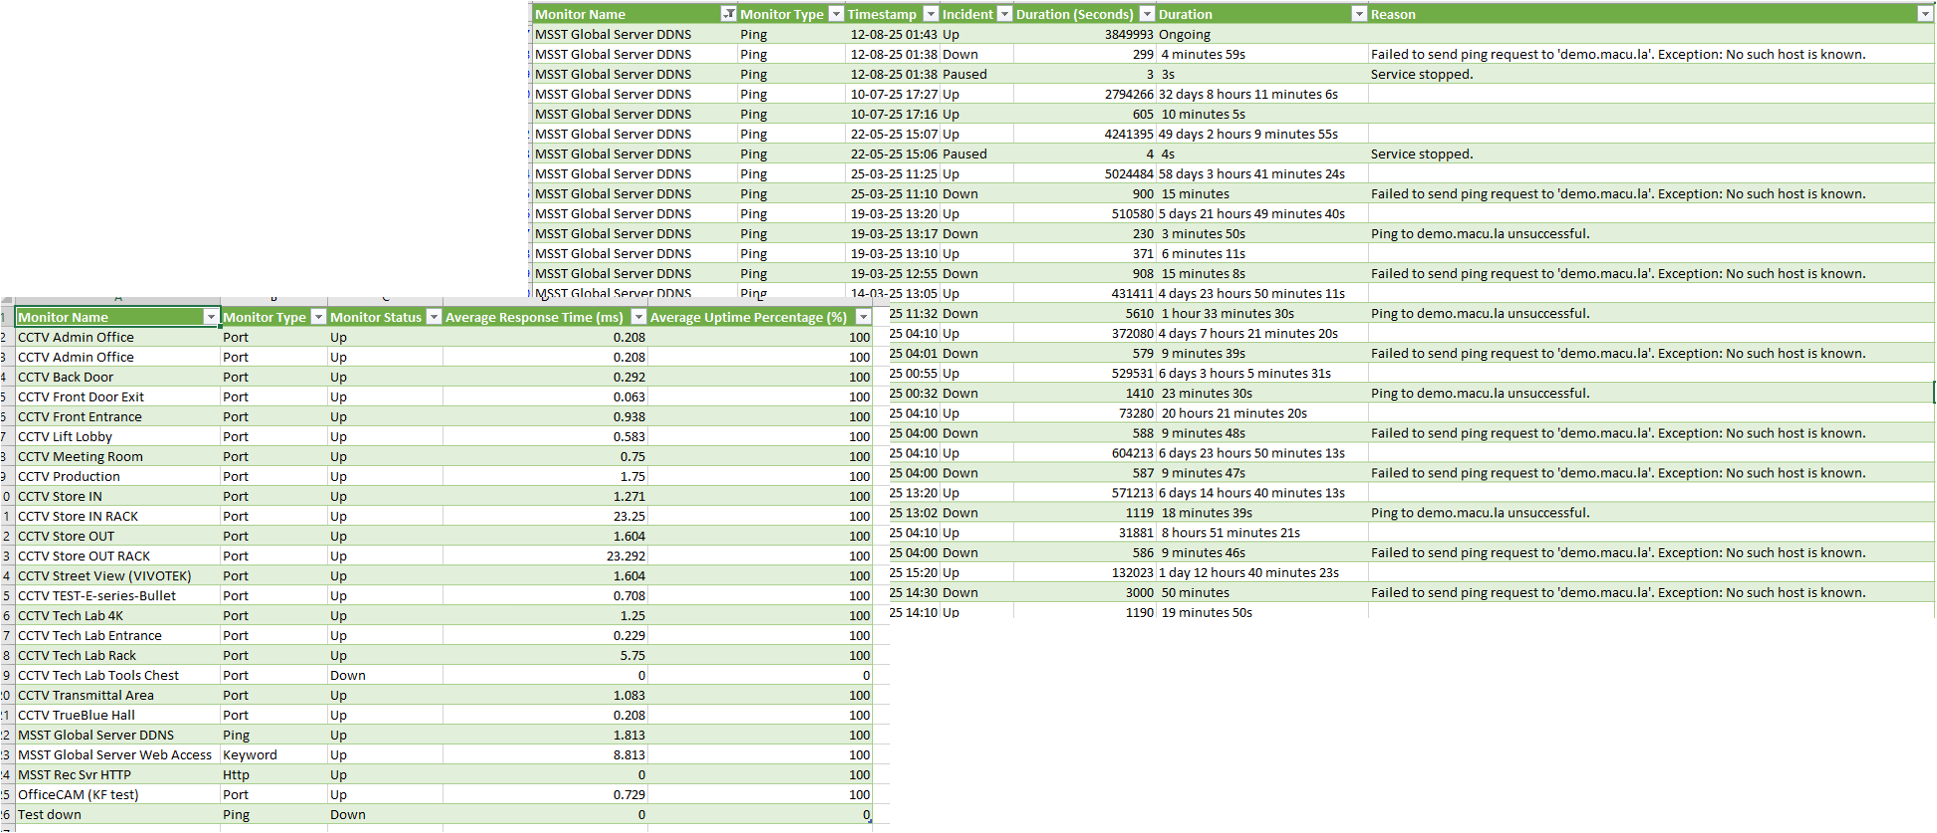Viewport: 1937px width, 833px height.
Task: Select the 3849993 duration seconds cell
Action: pos(1128,34)
